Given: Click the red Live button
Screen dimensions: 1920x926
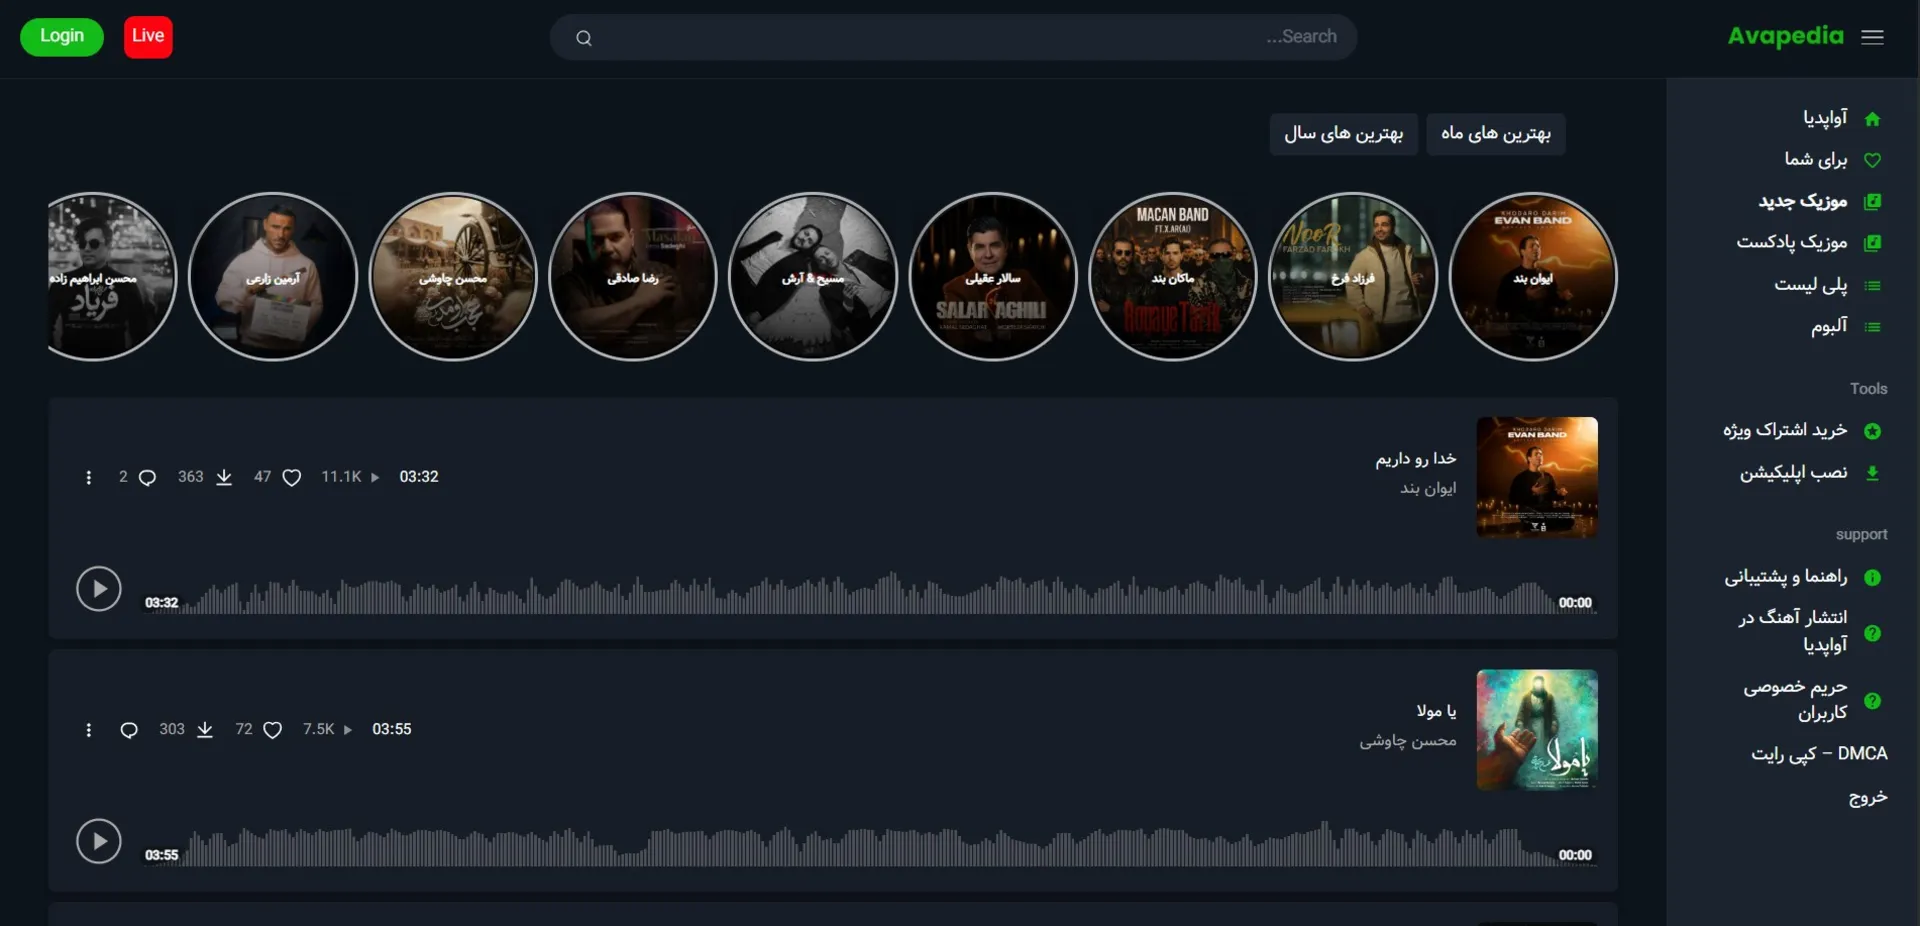Looking at the screenshot, I should pos(148,37).
